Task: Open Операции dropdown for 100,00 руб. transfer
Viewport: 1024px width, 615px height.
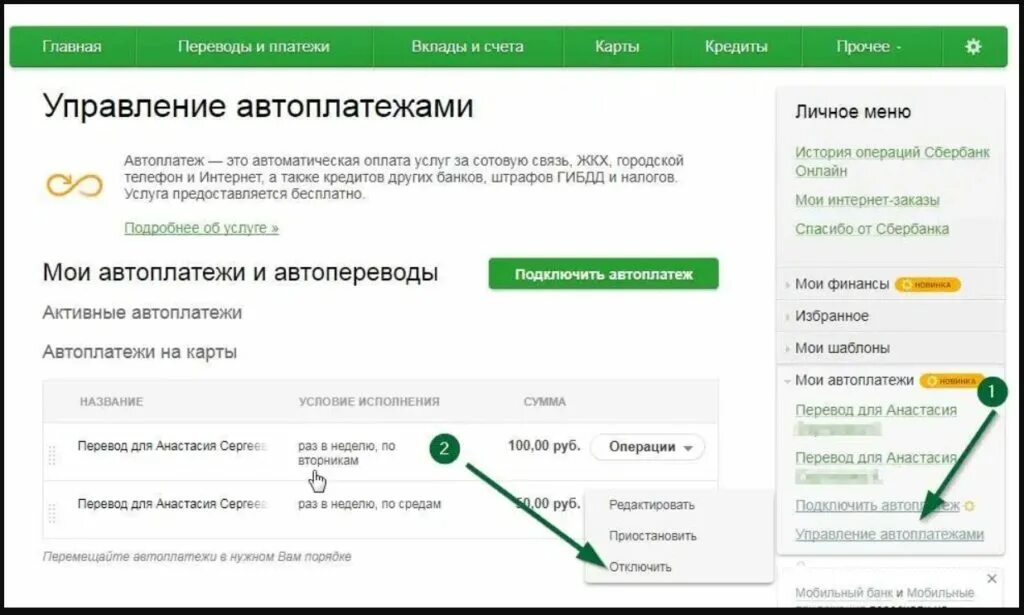Action: click(648, 447)
